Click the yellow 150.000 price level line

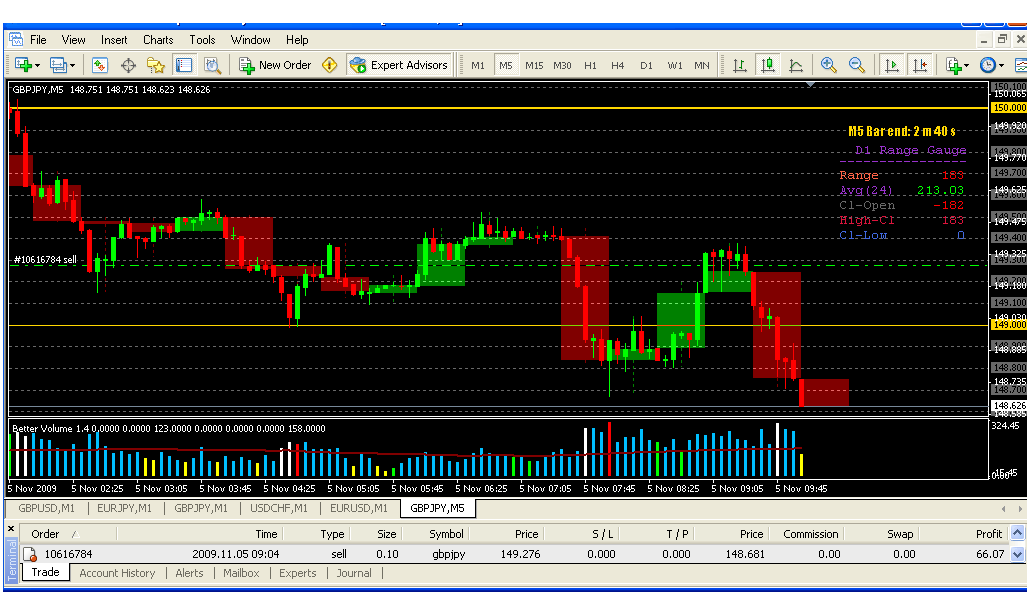click(x=500, y=107)
